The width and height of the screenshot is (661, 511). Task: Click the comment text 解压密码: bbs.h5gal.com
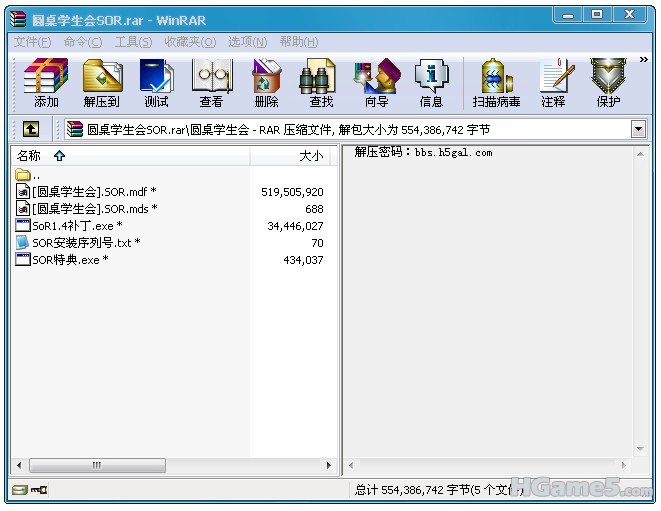(423, 152)
